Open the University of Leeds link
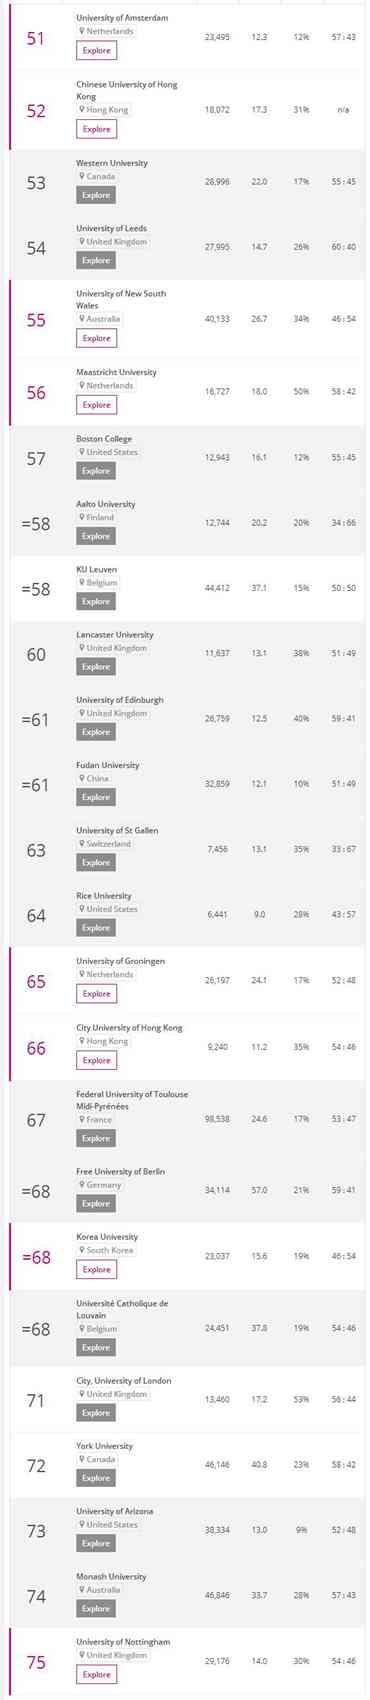 tap(112, 229)
